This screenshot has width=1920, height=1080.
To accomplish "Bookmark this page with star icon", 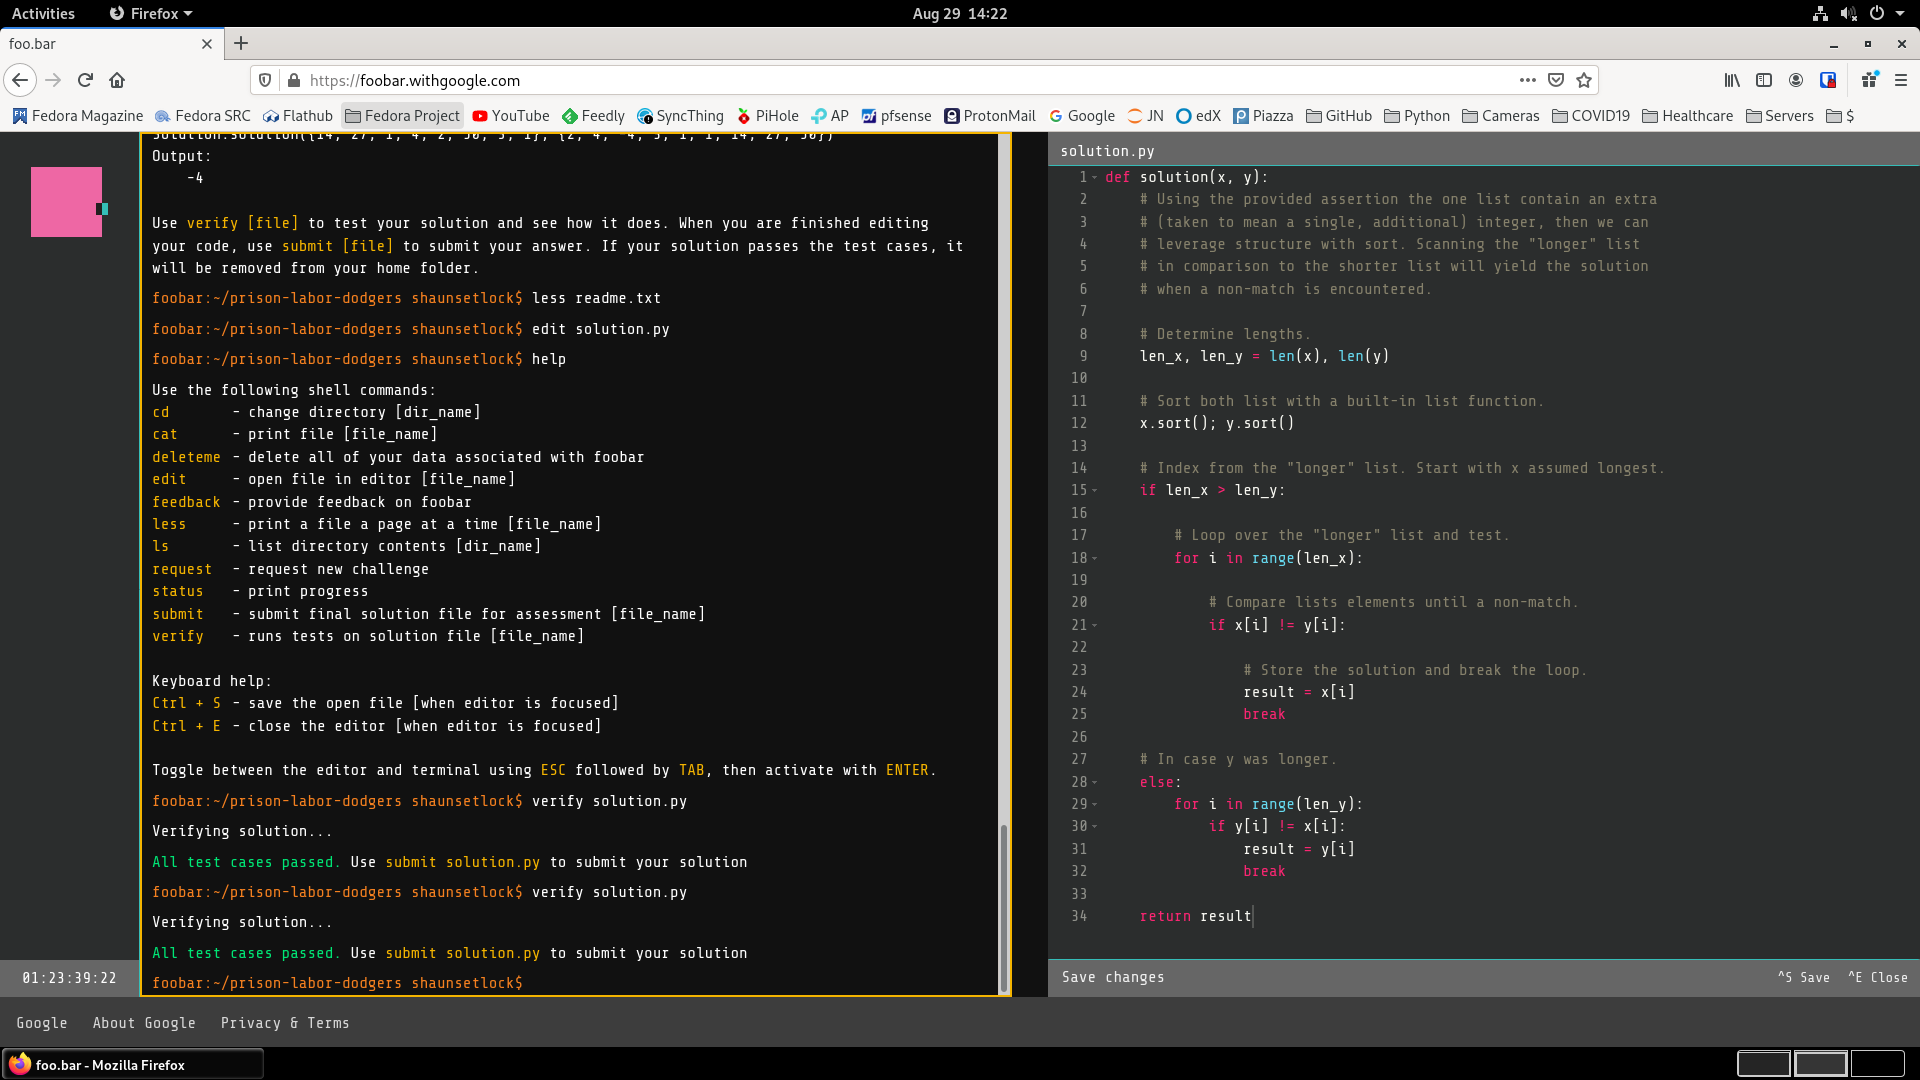I will [x=1584, y=80].
